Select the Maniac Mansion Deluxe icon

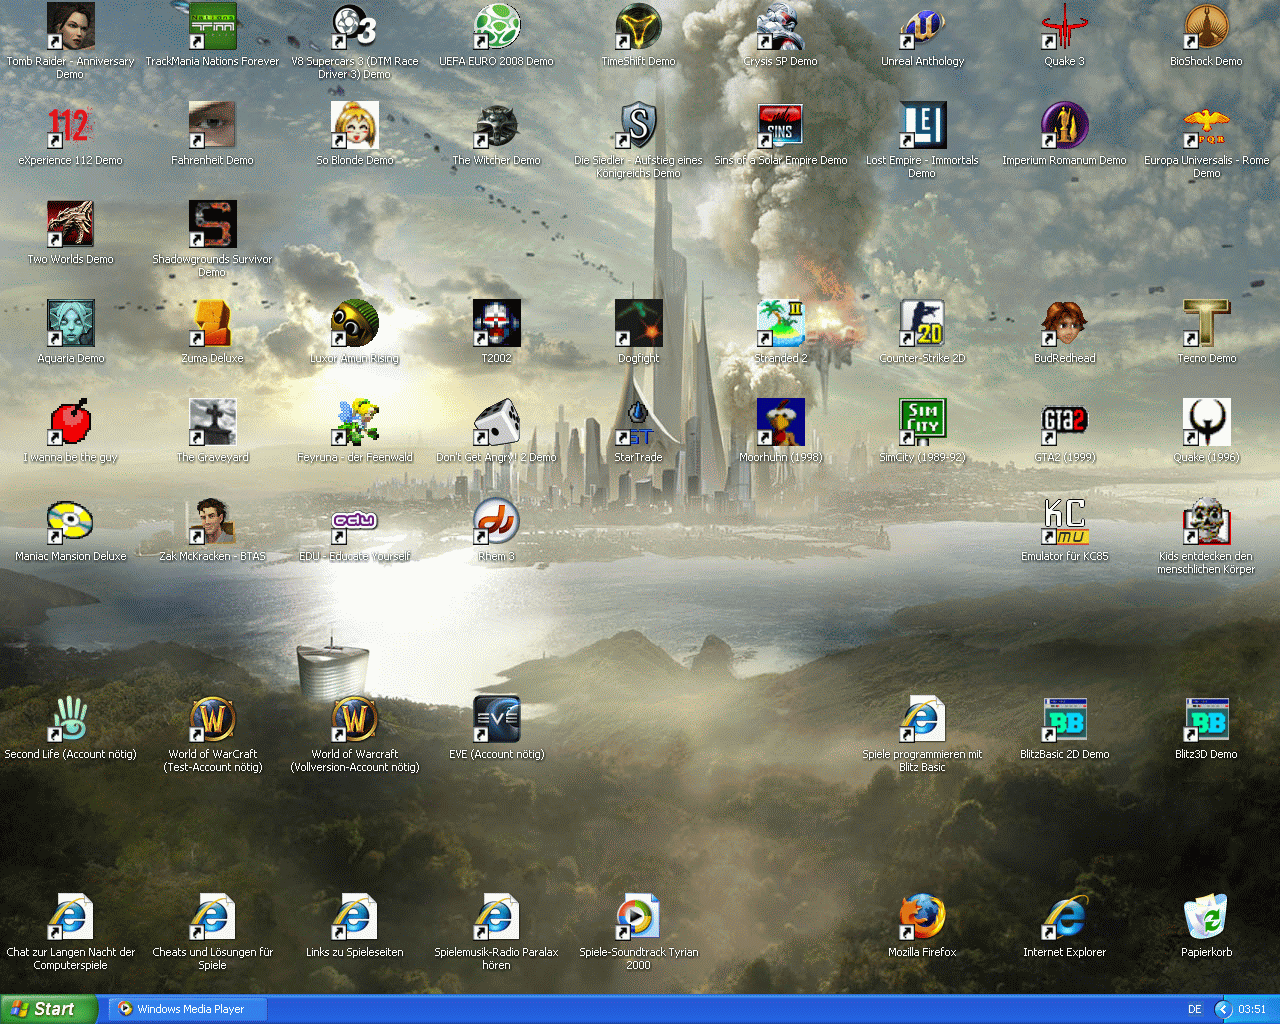click(70, 522)
